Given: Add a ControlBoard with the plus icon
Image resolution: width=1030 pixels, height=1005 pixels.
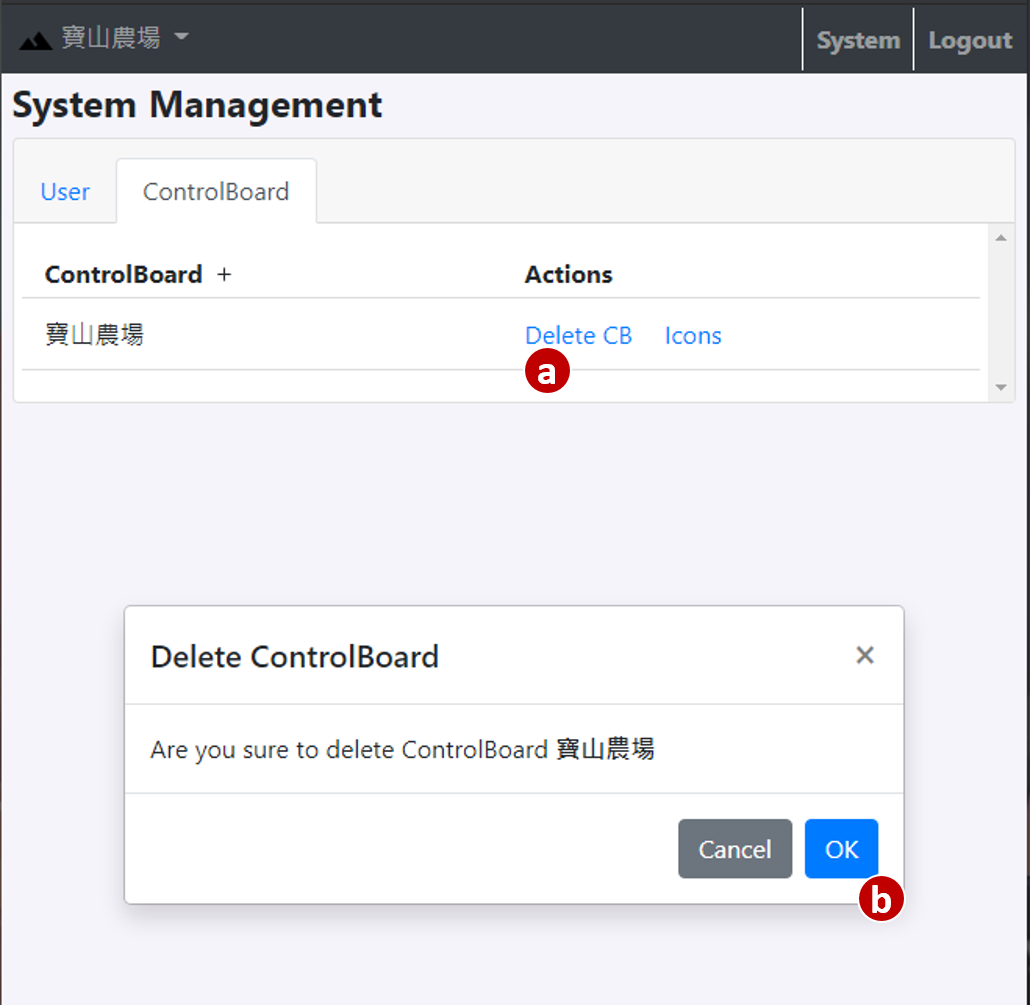Looking at the screenshot, I should pos(224,274).
